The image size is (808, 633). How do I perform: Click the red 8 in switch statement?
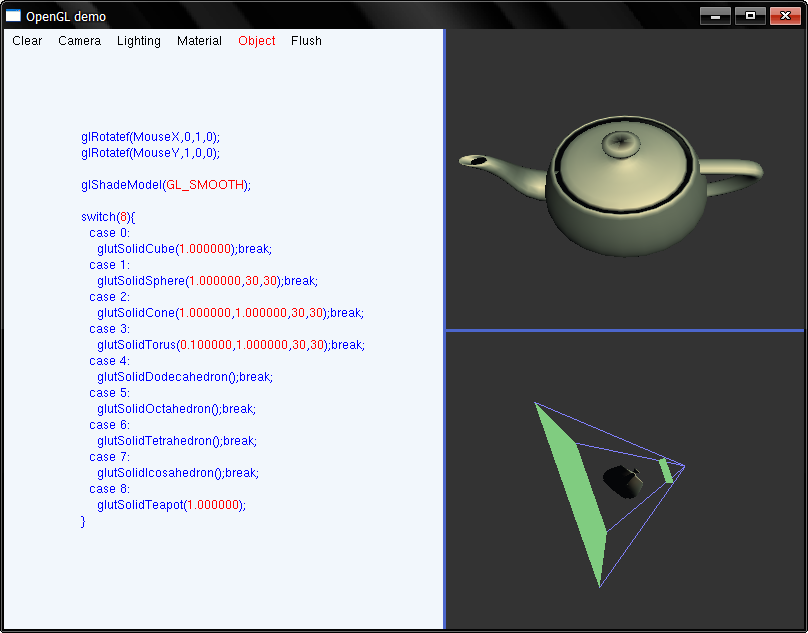pos(123,217)
